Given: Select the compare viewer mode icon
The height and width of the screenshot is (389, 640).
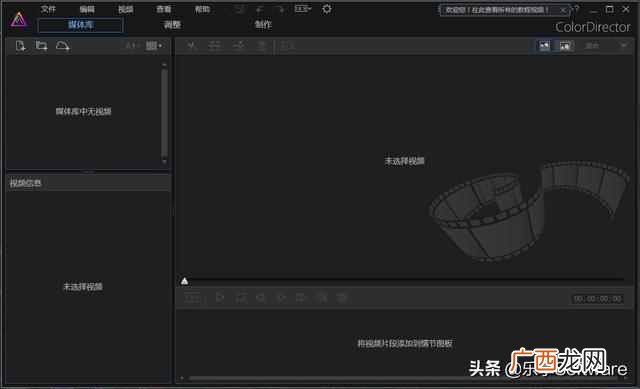Looking at the screenshot, I should click(565, 46).
